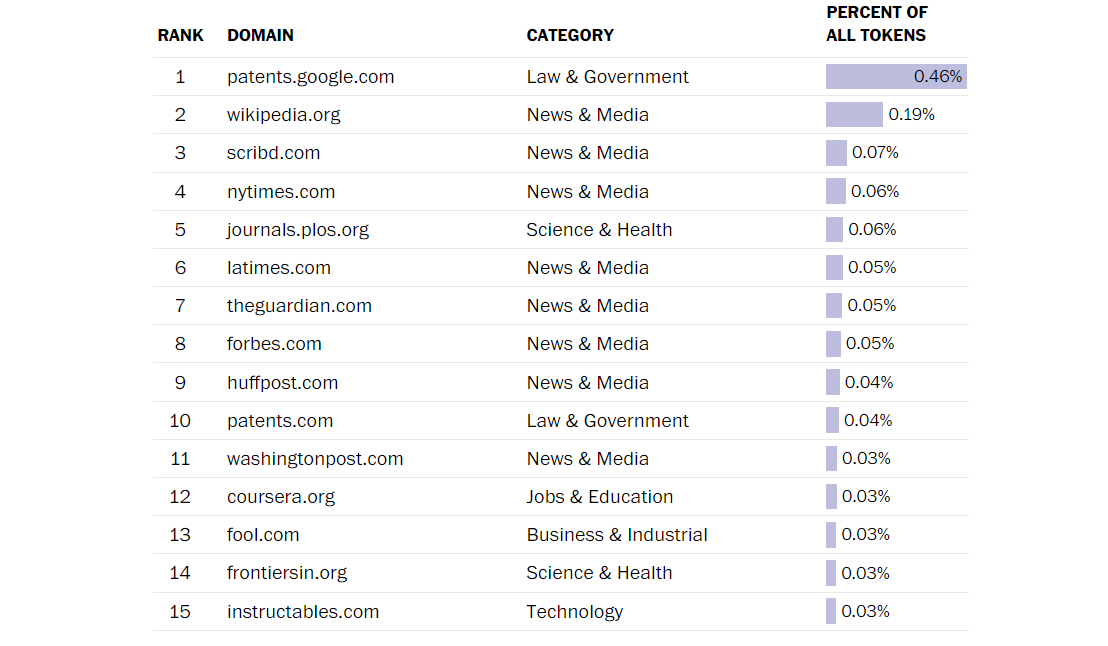Viewport: 1108px width, 646px height.
Task: Select the theguardian.com row
Action: [x=560, y=305]
